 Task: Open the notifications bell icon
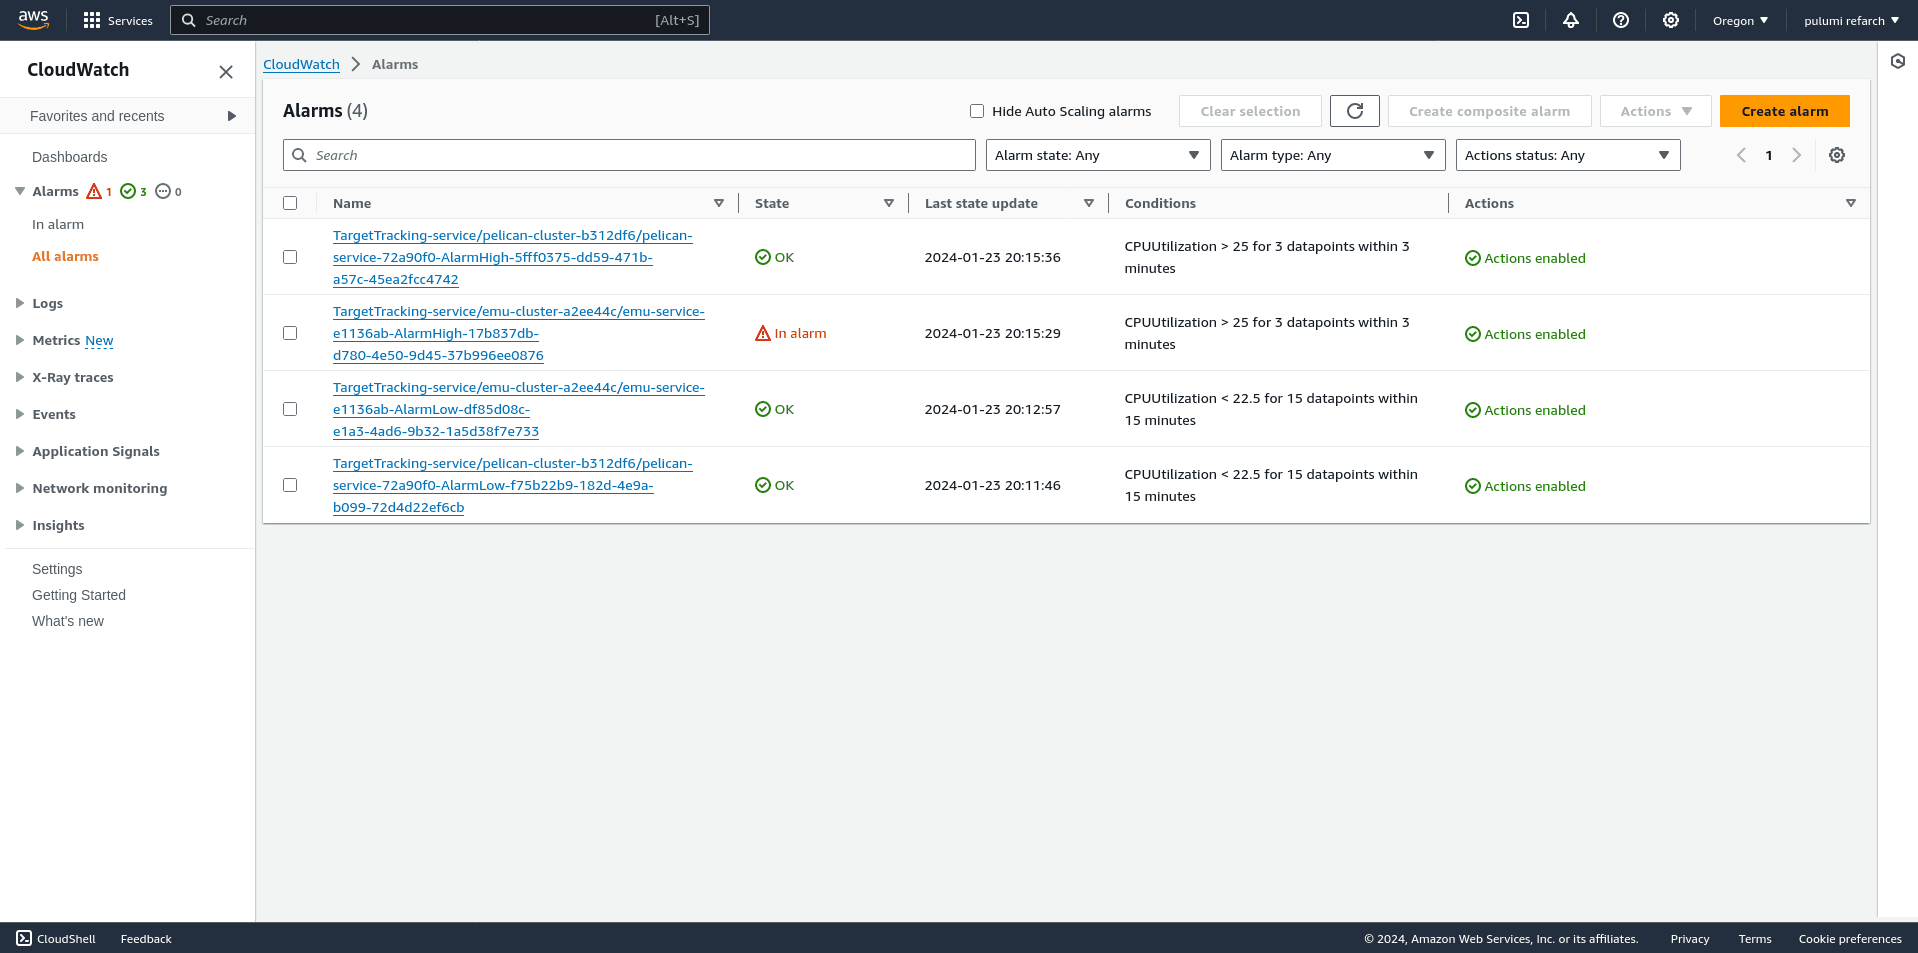click(x=1570, y=20)
